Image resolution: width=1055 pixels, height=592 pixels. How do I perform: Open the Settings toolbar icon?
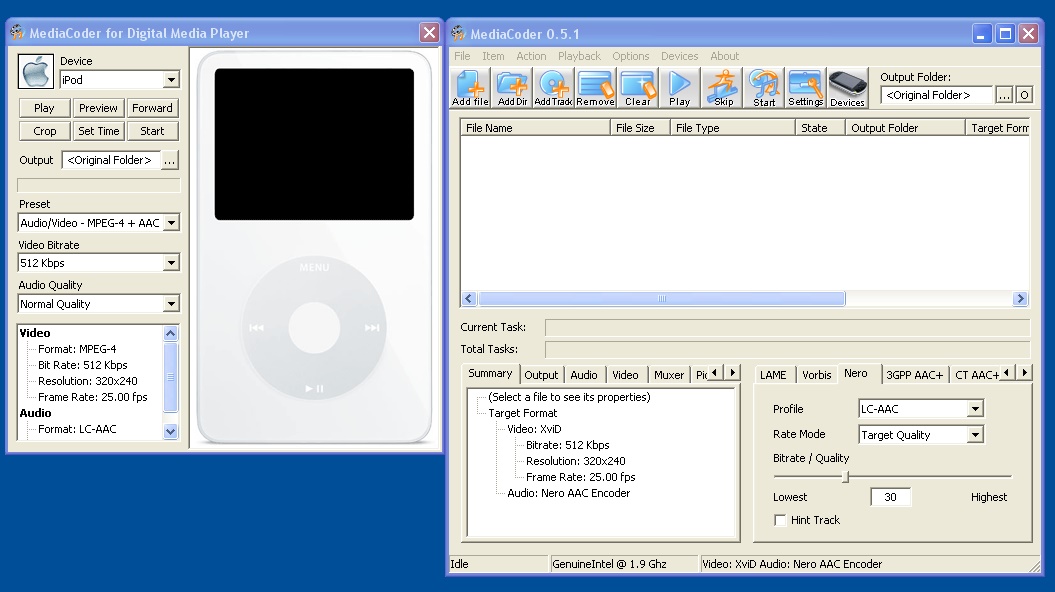pos(805,87)
